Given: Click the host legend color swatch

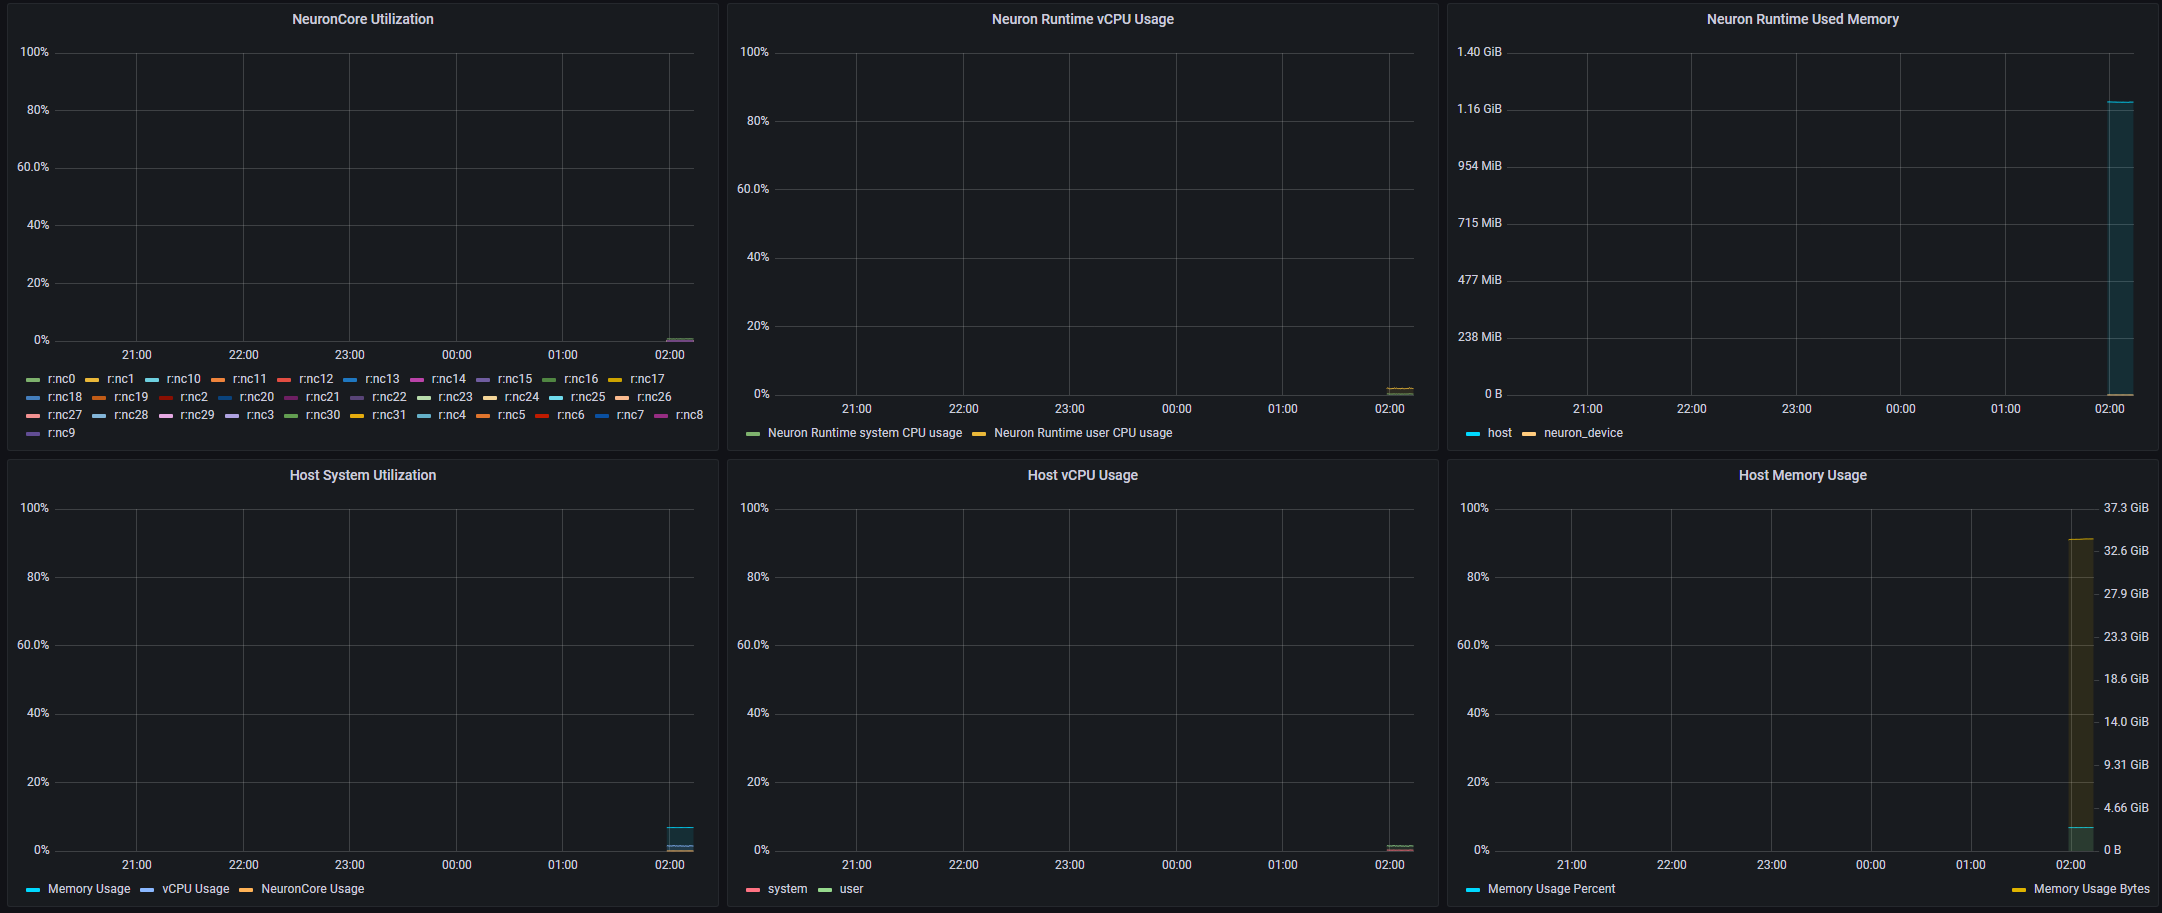Looking at the screenshot, I should coord(1473,434).
